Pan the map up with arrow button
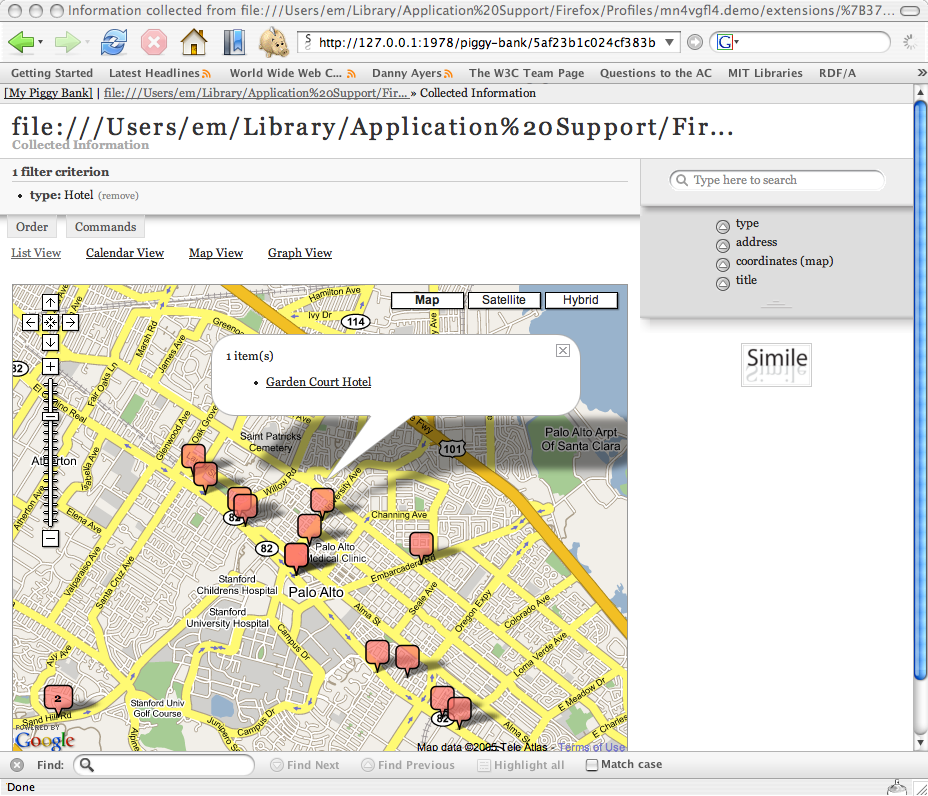The width and height of the screenshot is (928, 796). click(51, 302)
